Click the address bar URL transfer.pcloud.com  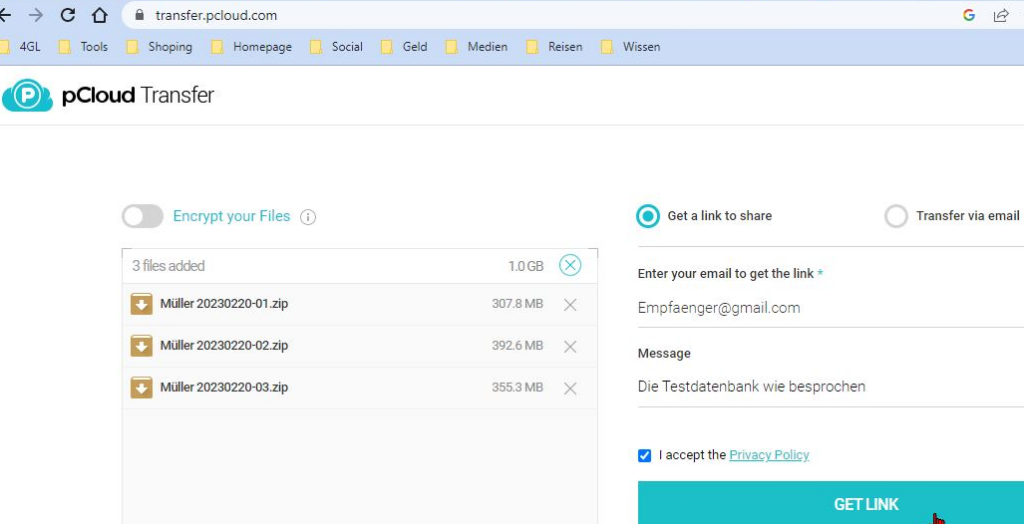(x=216, y=15)
